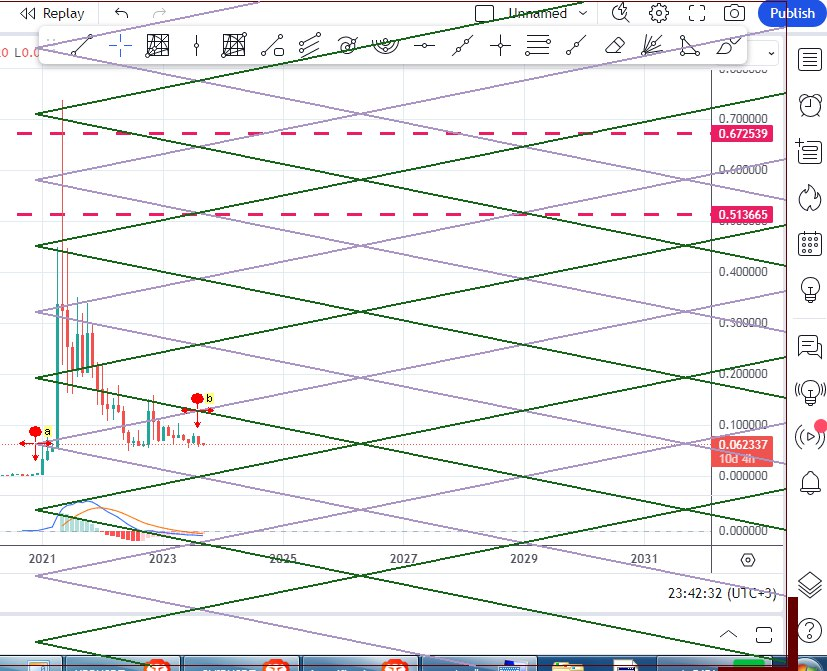Image resolution: width=827 pixels, height=671 pixels.
Task: Maximize the bottom panel
Action: (764, 635)
